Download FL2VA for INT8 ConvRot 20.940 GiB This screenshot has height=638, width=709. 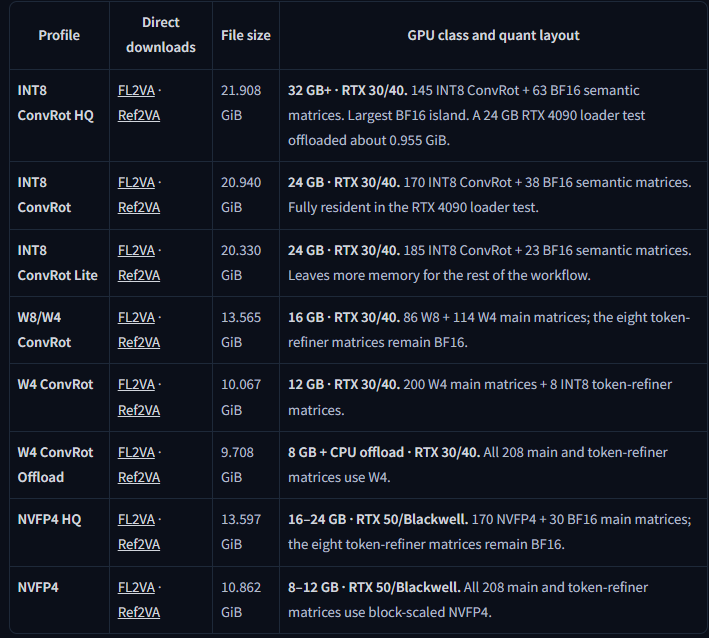136,182
